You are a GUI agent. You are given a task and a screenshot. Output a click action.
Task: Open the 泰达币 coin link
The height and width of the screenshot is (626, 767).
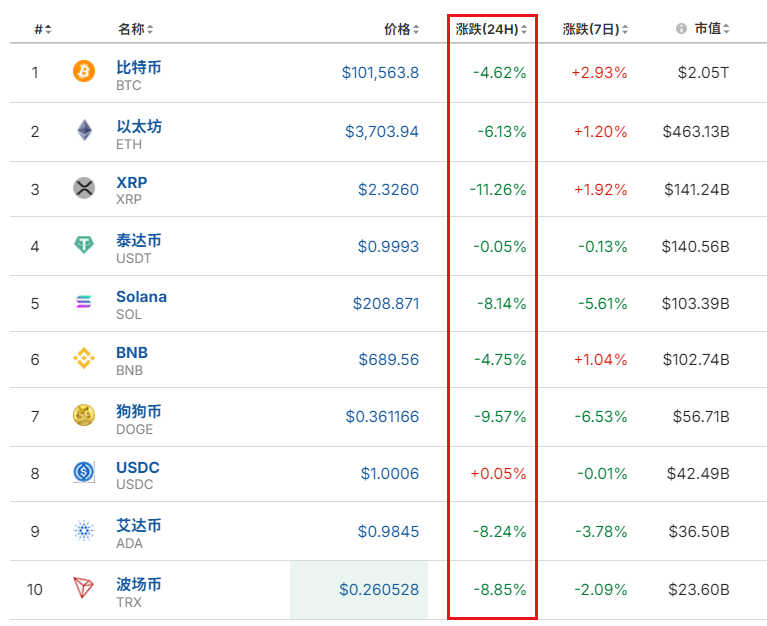[138, 241]
